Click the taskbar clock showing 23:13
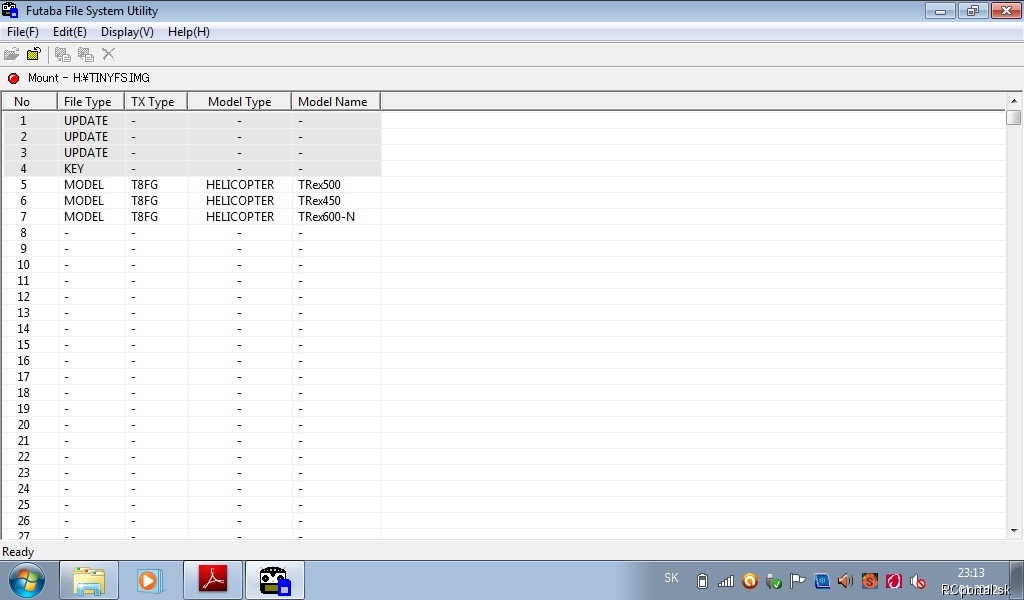This screenshot has width=1024, height=600. (x=971, y=573)
